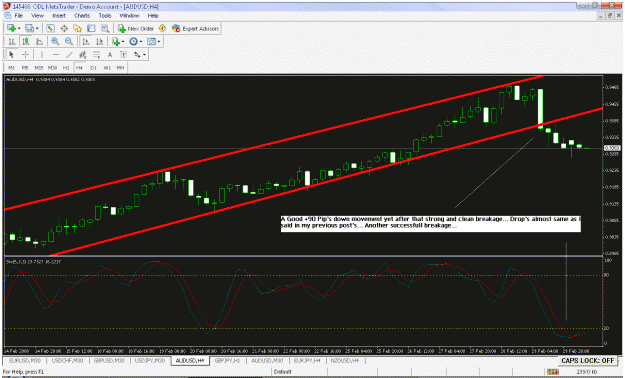Toggle chart Auto Scroll icon
This screenshot has height=378, width=625.
(86, 41)
